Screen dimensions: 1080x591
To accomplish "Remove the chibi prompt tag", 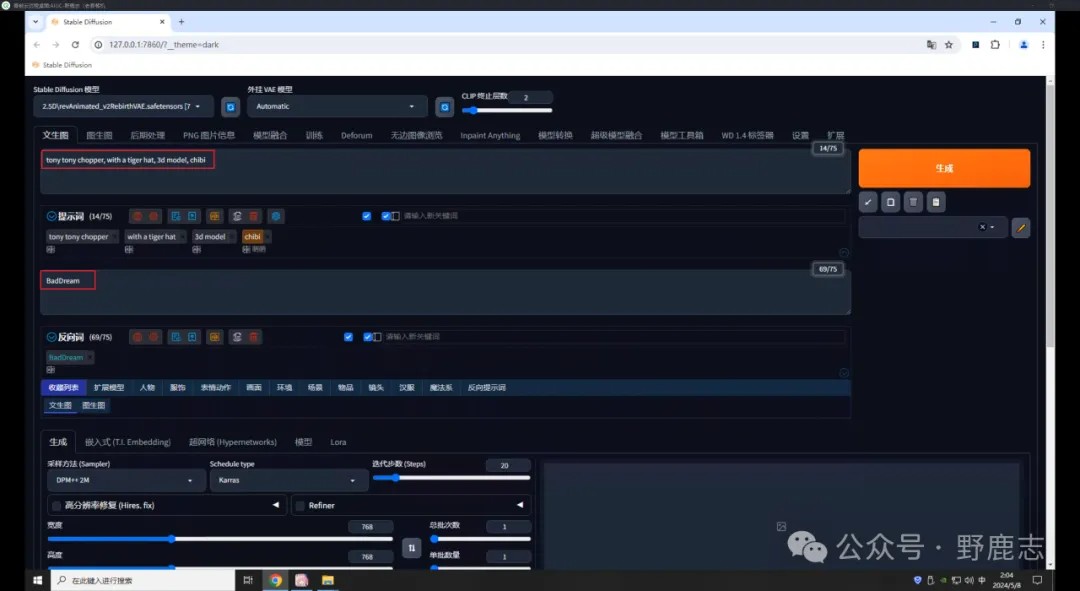I will [267, 236].
